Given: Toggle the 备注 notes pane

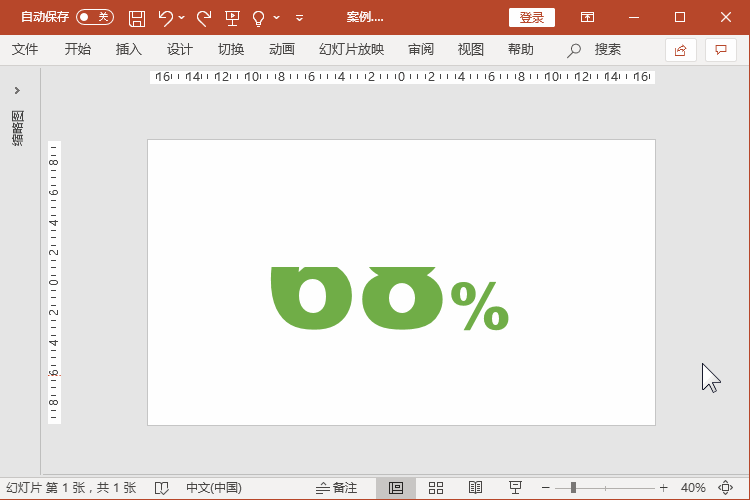Looking at the screenshot, I should click(336, 488).
